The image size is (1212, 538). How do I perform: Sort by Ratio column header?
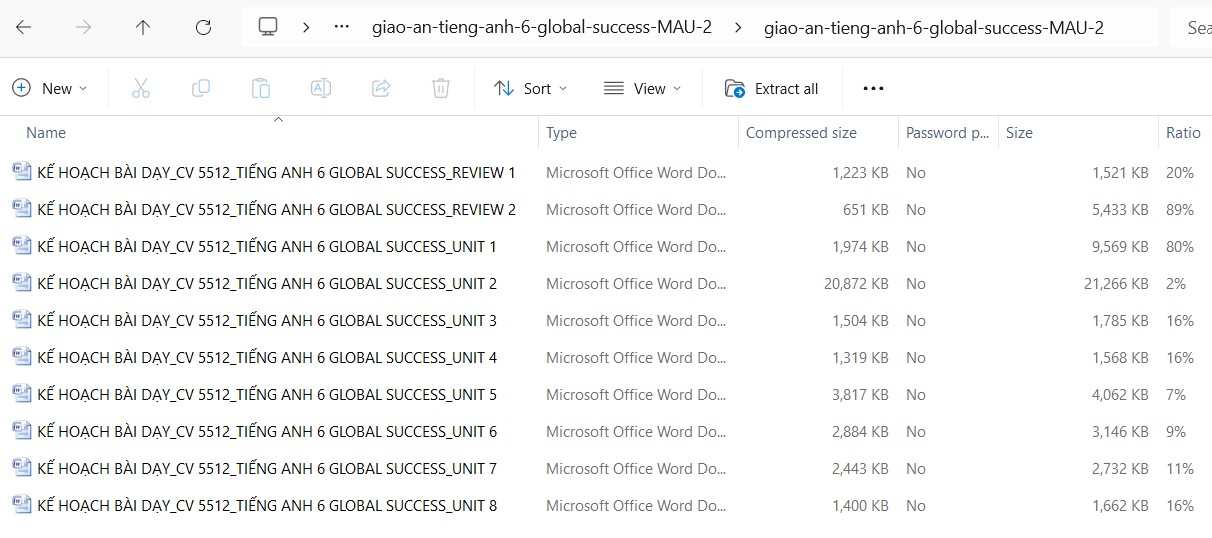point(1183,132)
